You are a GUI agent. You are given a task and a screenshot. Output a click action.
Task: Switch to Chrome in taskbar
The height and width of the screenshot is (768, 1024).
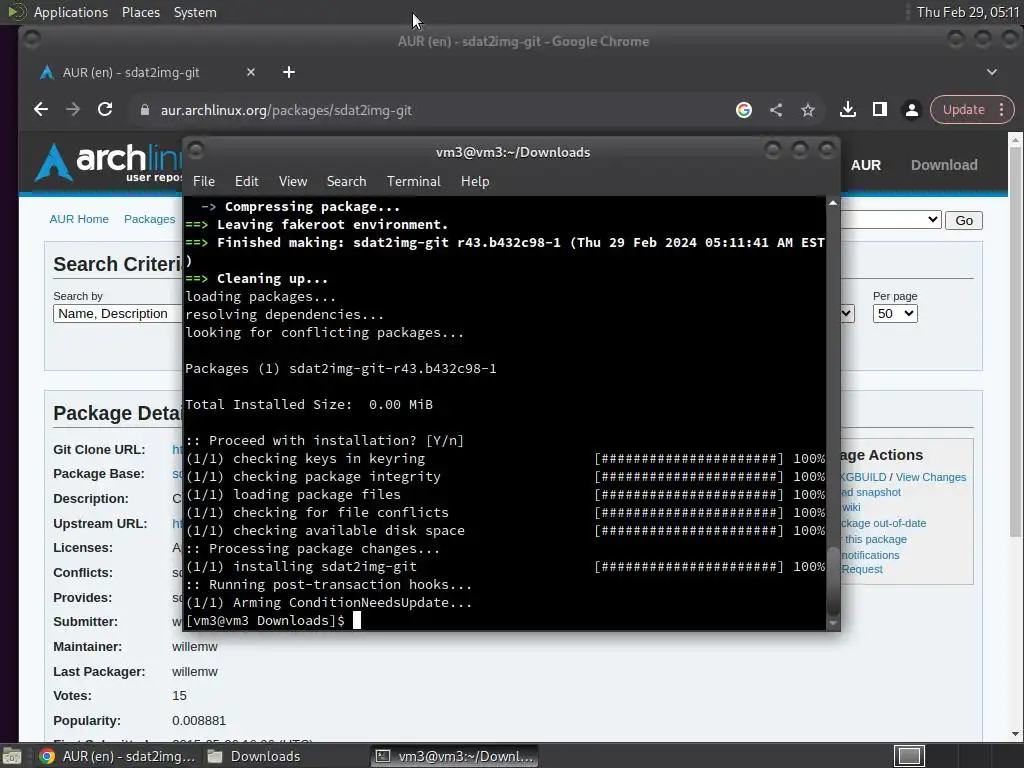117,756
